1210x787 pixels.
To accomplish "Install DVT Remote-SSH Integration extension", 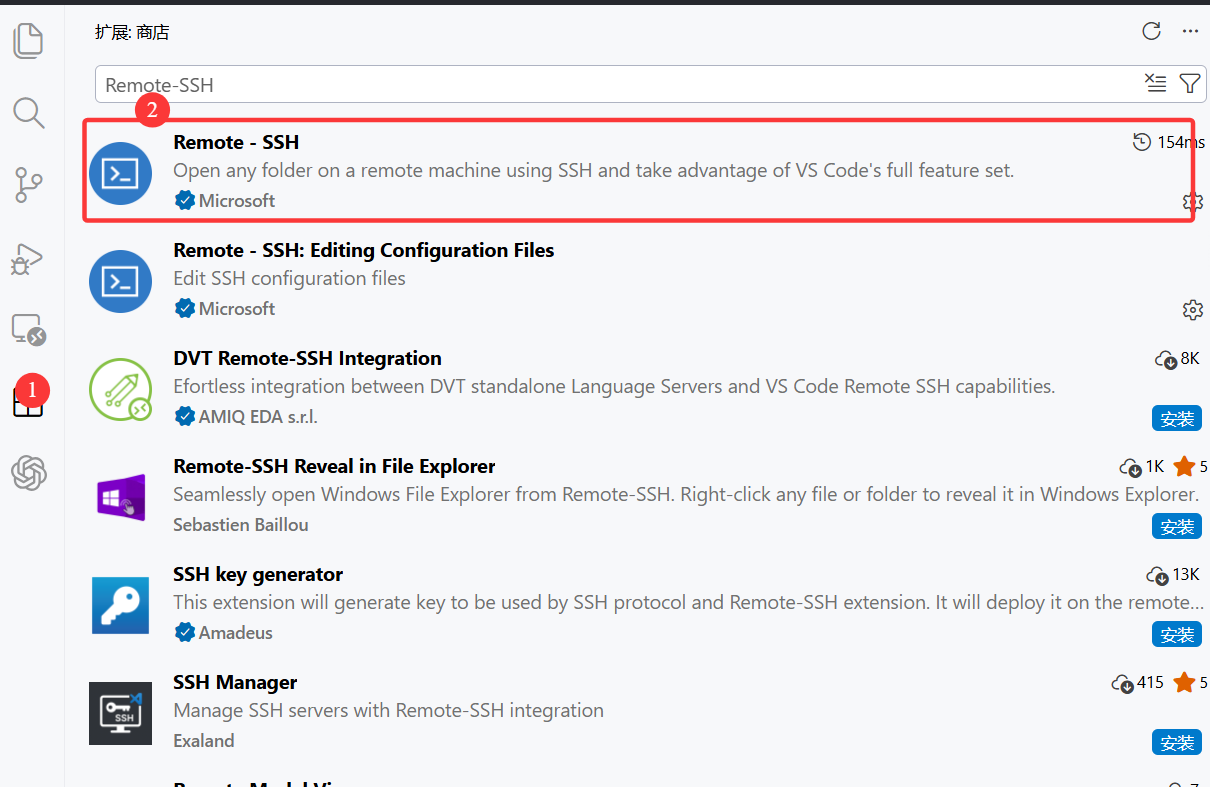I will (x=1177, y=418).
